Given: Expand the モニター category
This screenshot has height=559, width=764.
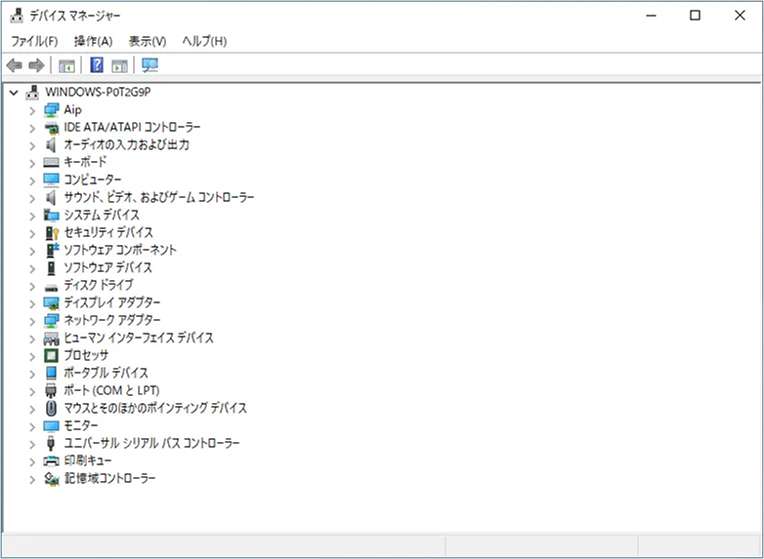Looking at the screenshot, I should coord(32,426).
